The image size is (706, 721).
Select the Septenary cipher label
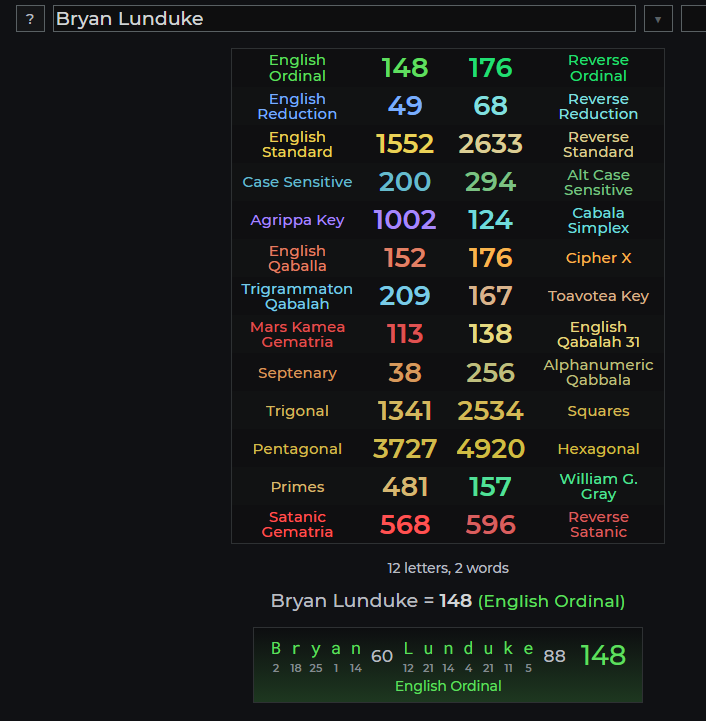(x=297, y=373)
